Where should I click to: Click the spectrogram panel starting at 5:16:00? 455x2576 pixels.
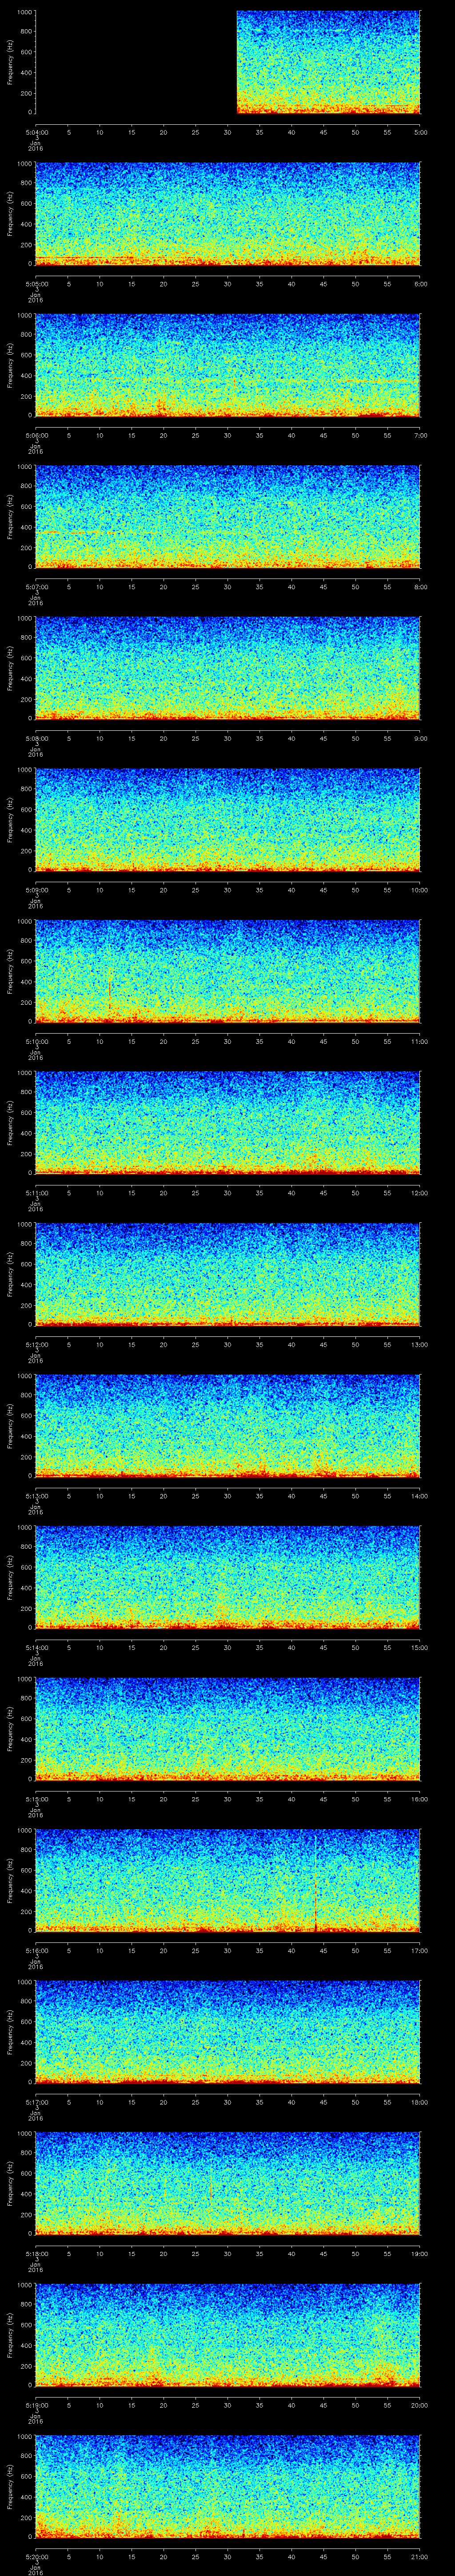[x=228, y=1882]
